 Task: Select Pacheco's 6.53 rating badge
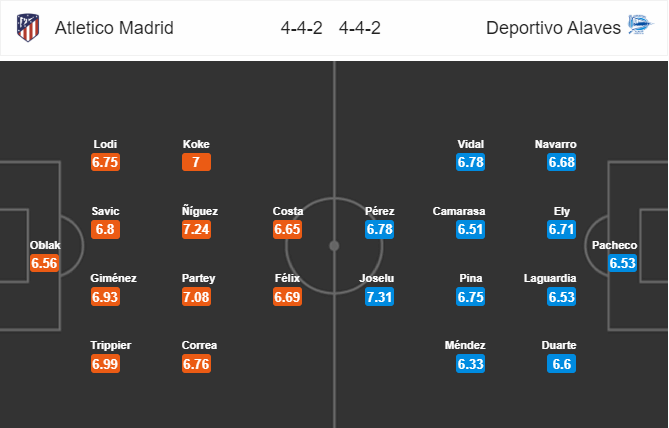pos(624,263)
